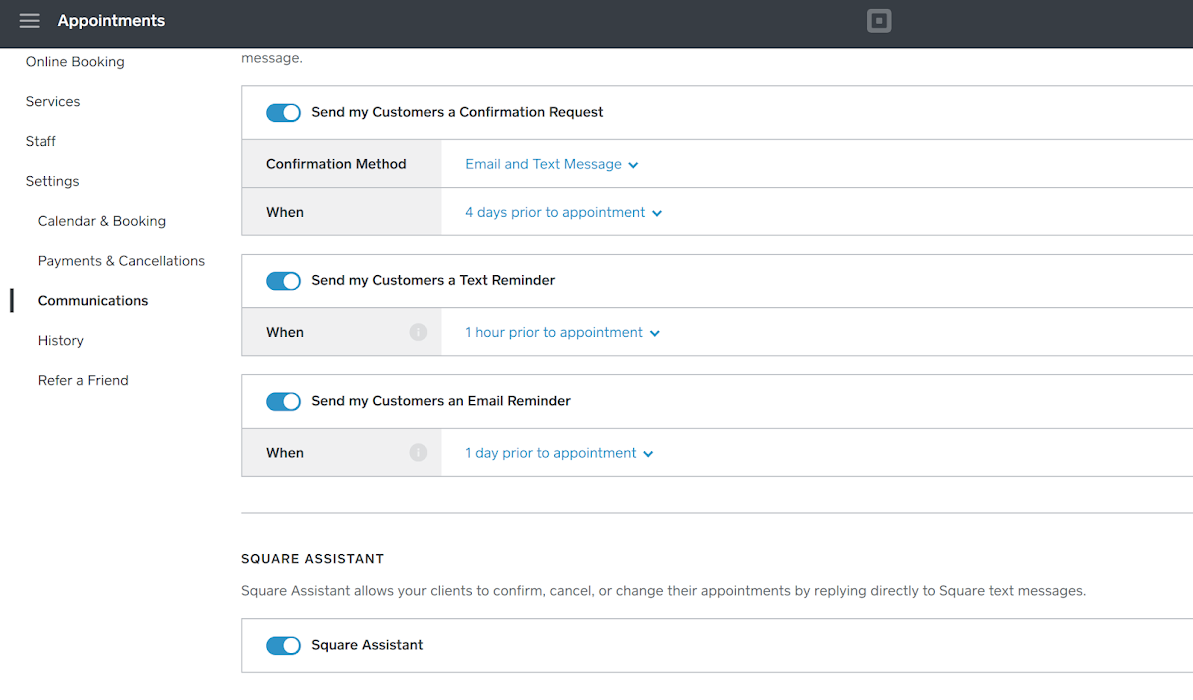Open Payments & Cancellations settings
Image resolution: width=1193 pixels, height=700 pixels.
[x=121, y=260]
